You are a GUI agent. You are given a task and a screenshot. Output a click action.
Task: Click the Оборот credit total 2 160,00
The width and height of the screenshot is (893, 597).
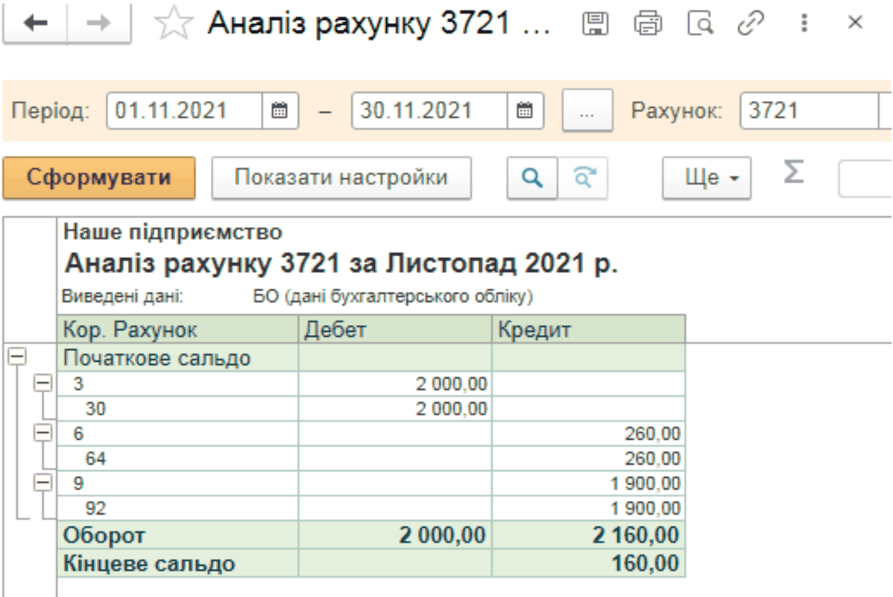point(636,535)
